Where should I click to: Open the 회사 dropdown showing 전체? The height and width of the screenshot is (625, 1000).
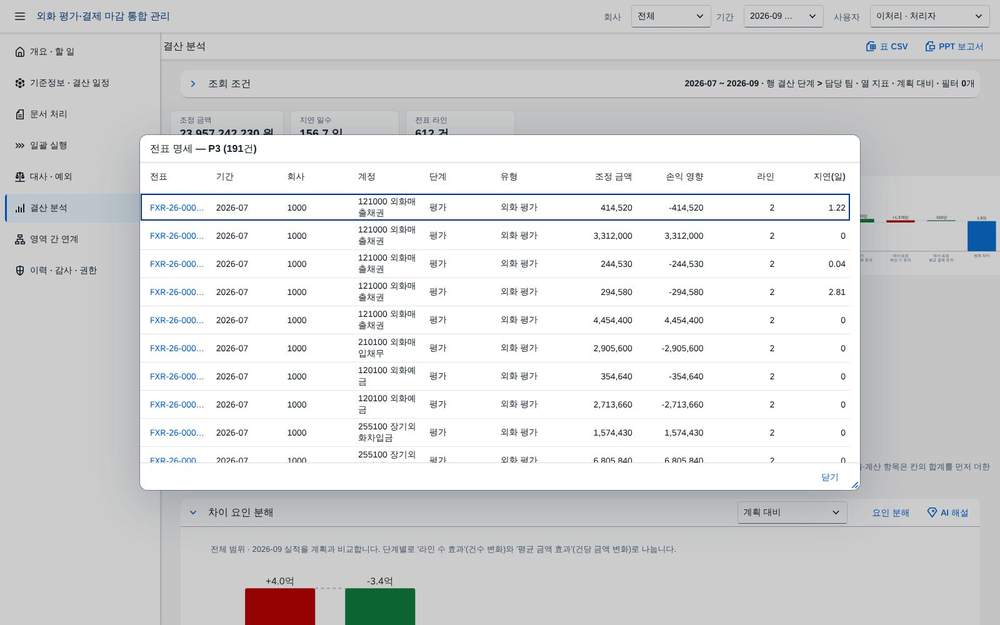pos(670,16)
